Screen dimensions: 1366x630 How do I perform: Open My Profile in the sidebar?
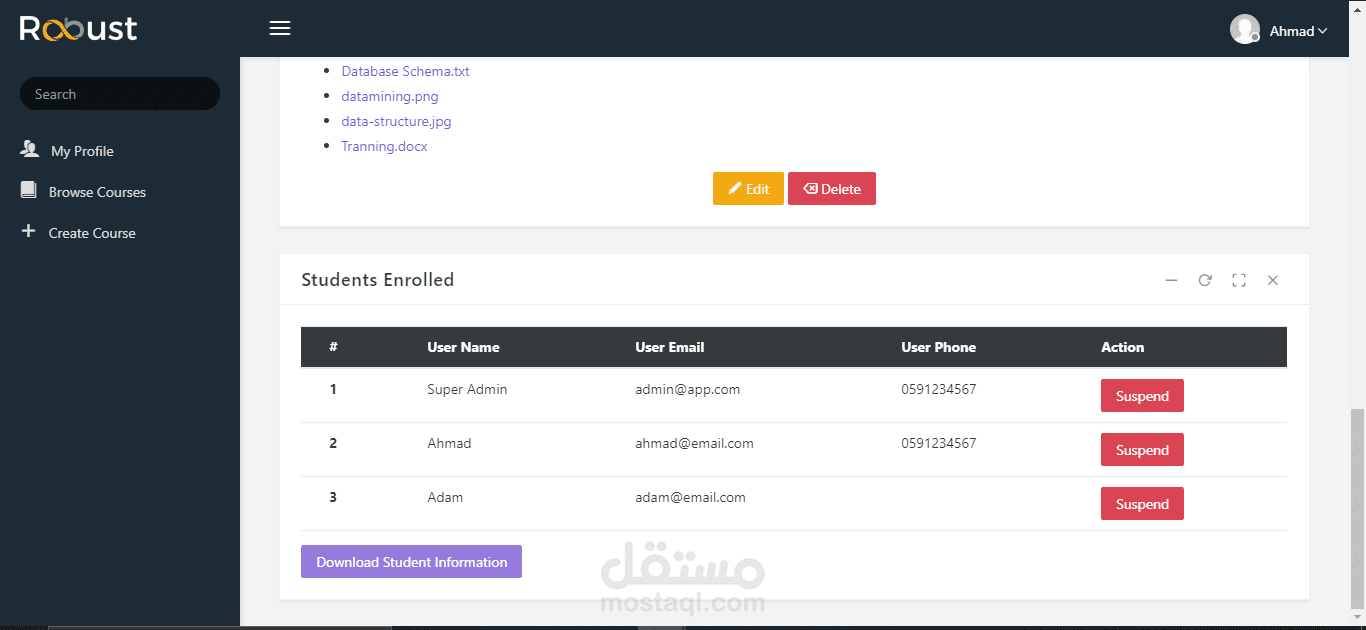click(82, 151)
